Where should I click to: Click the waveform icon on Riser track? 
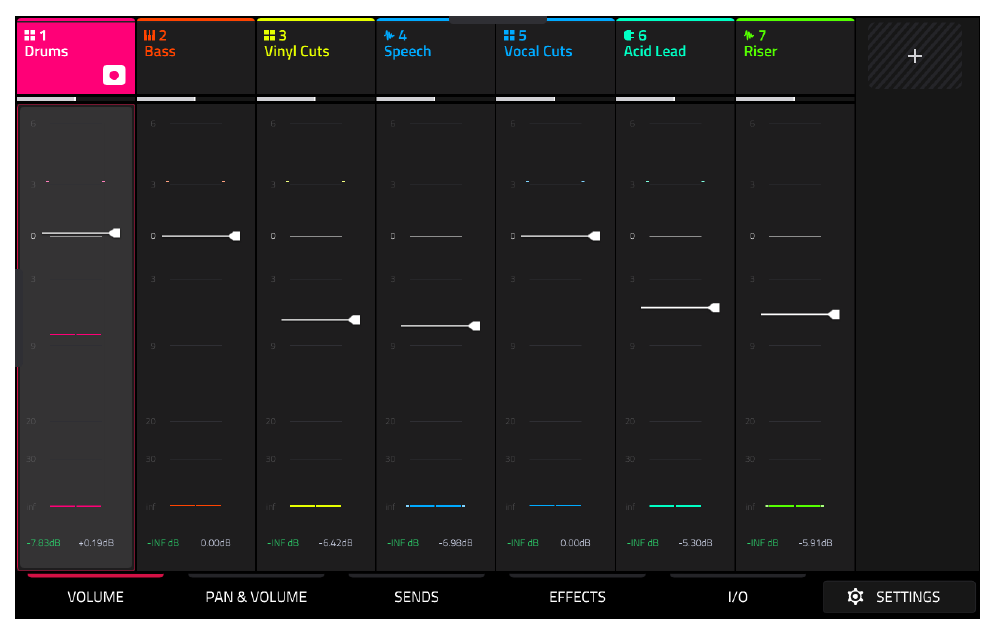coord(749,35)
